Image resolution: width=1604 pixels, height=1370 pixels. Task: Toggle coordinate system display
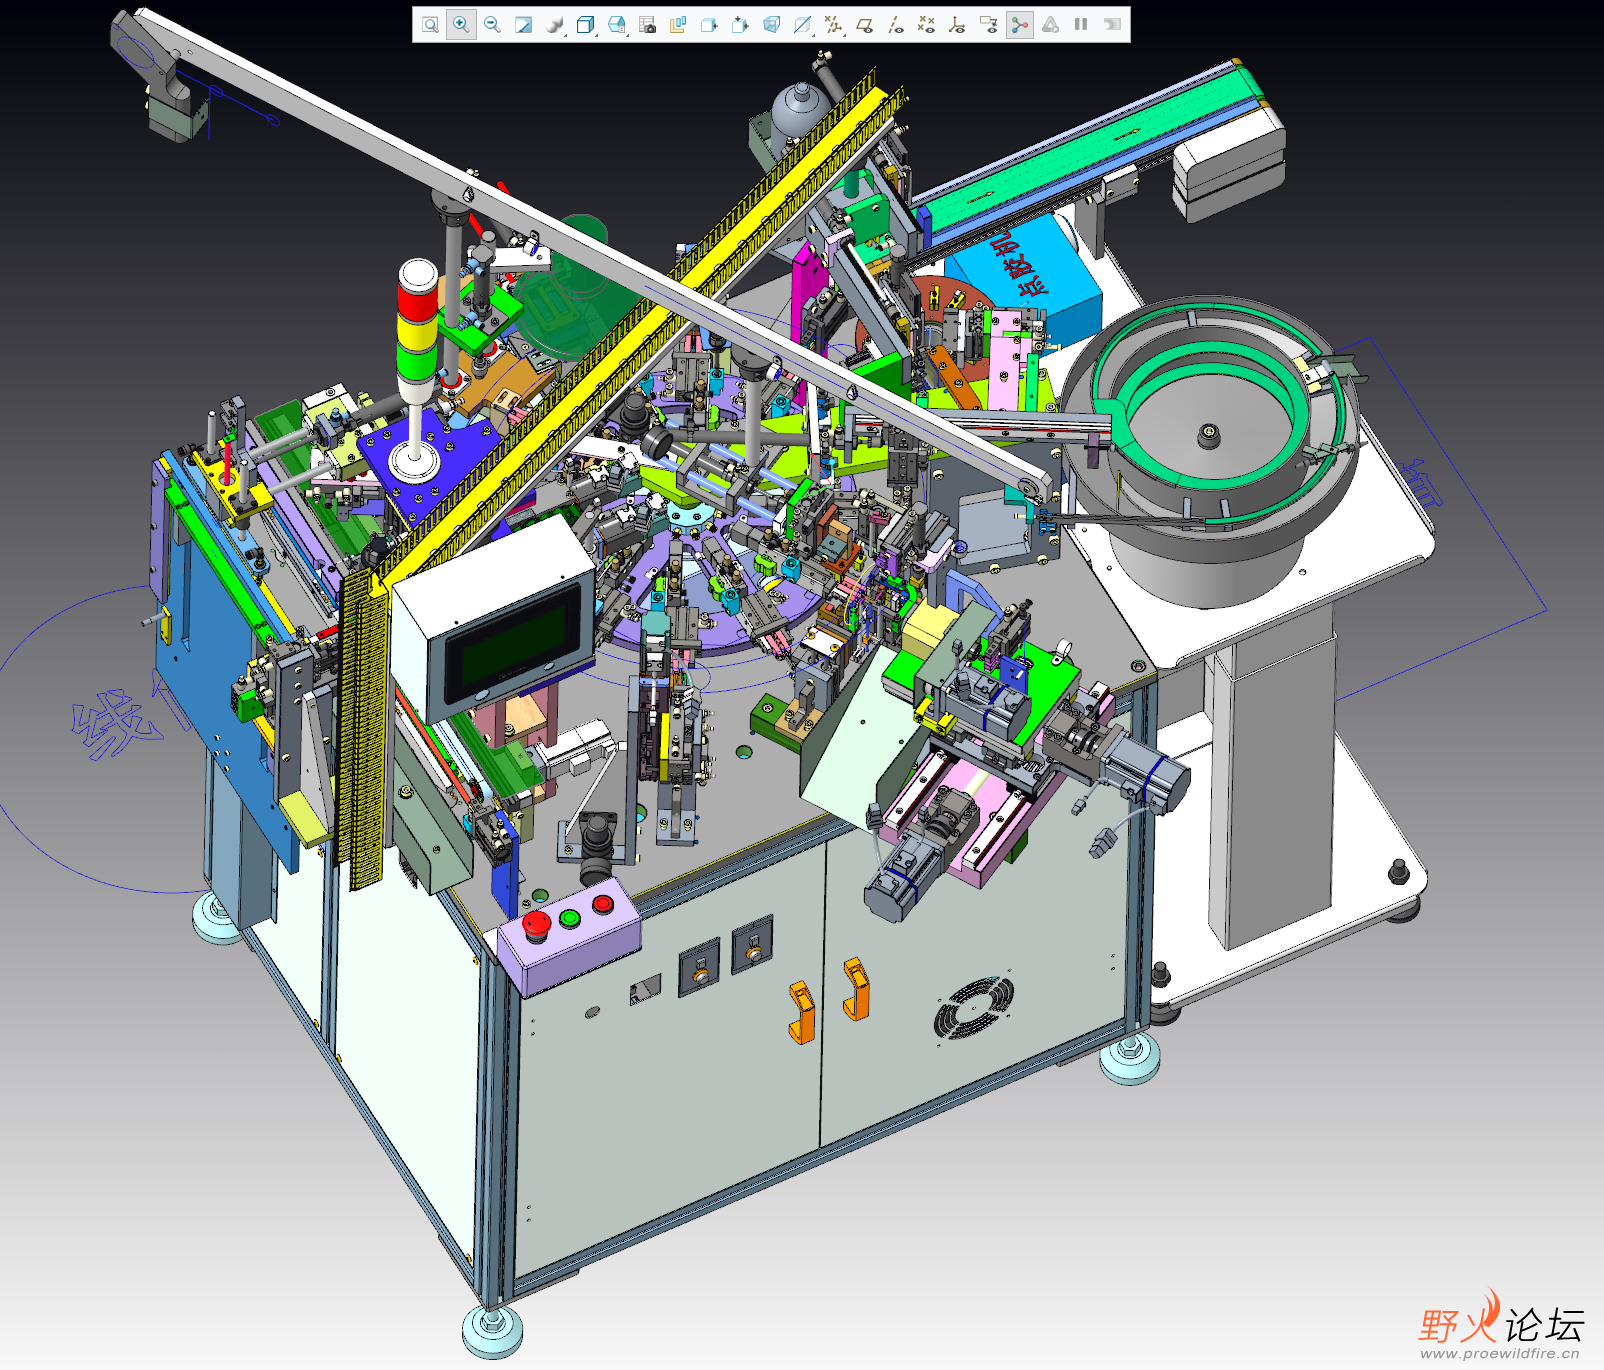coord(958,25)
